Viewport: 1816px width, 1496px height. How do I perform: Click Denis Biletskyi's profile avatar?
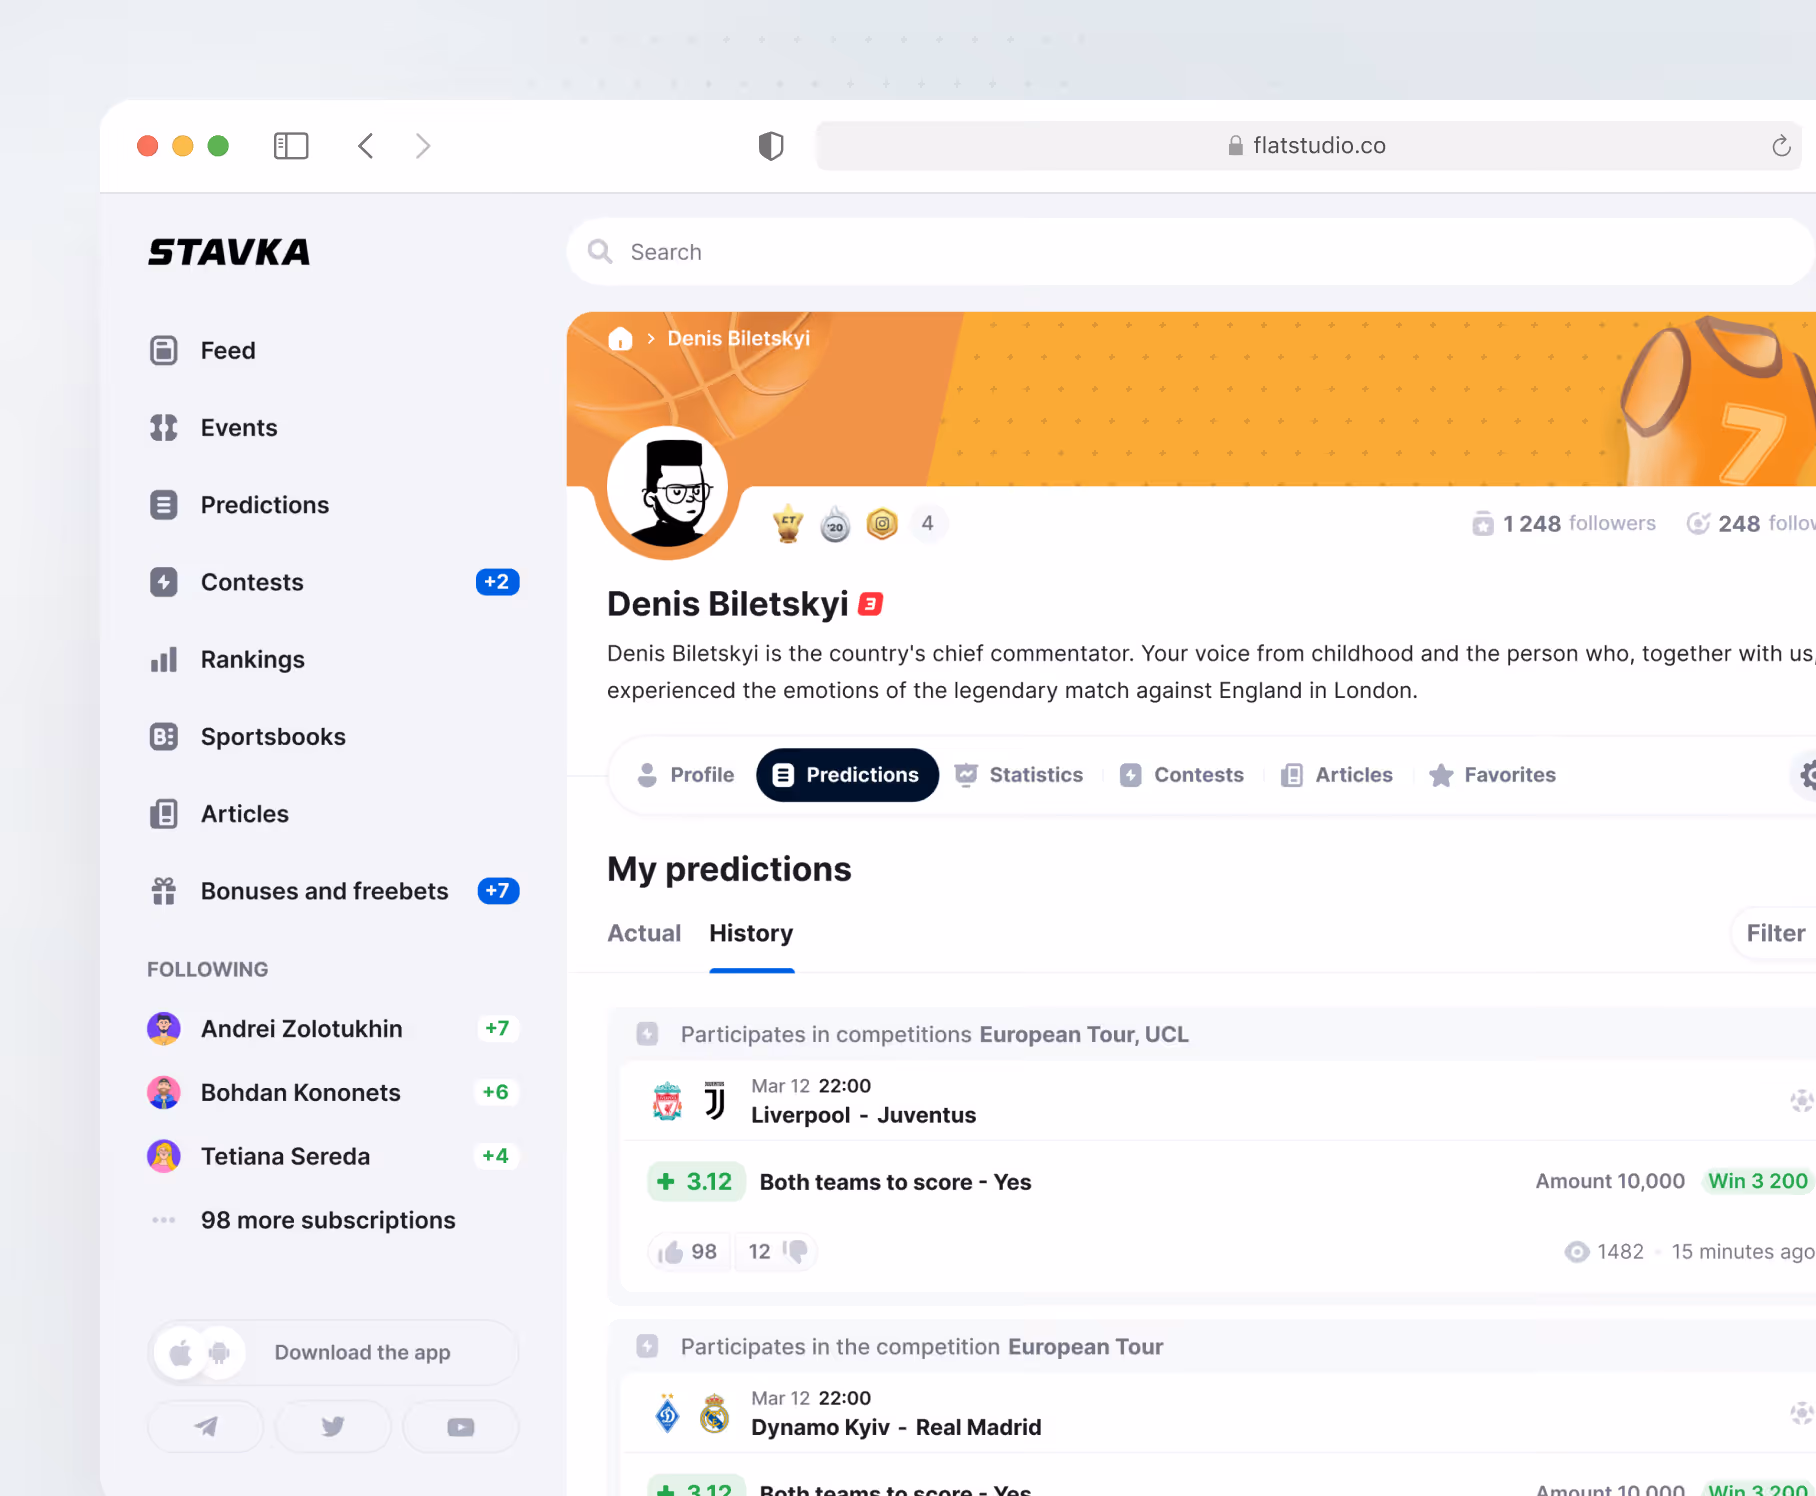[668, 487]
